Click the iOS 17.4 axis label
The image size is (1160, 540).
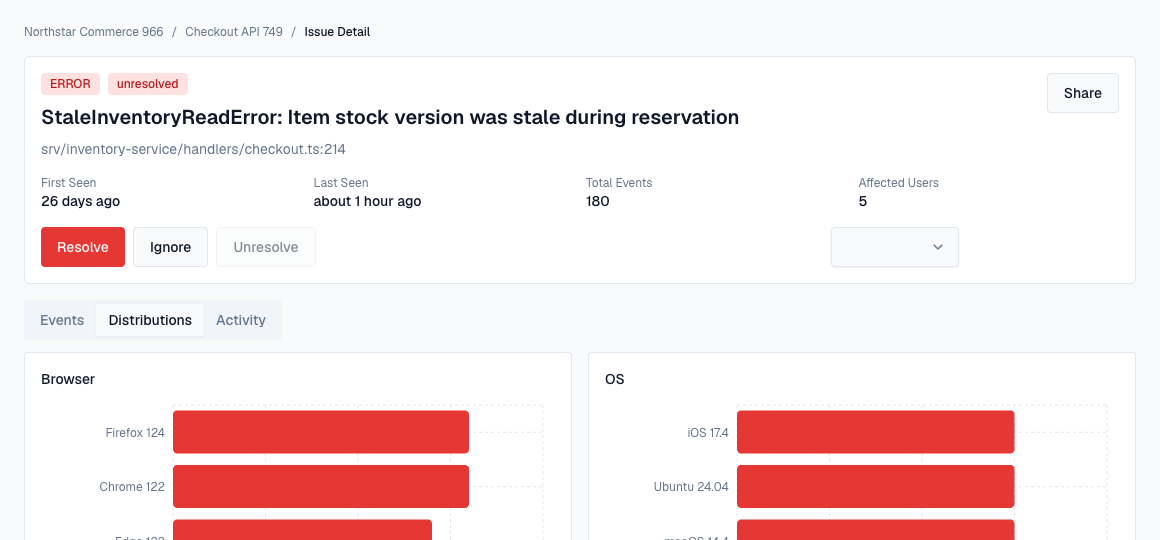point(708,433)
